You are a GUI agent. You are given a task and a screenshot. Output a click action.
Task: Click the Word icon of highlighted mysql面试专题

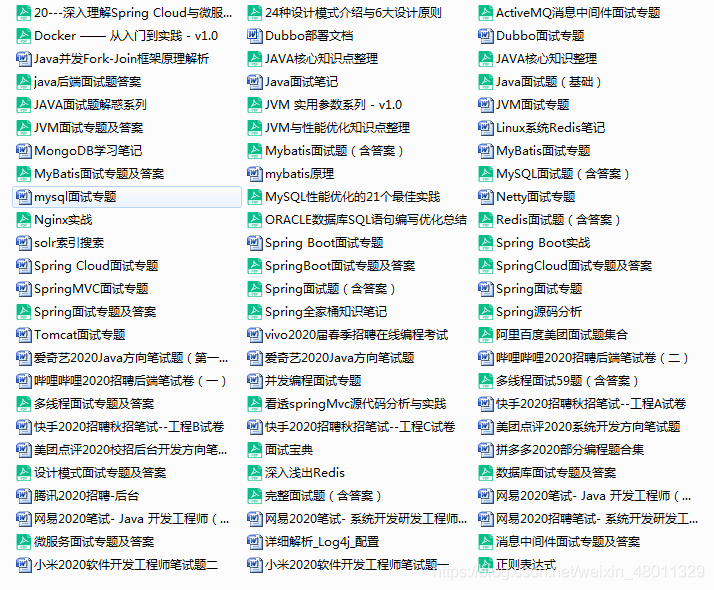point(23,197)
